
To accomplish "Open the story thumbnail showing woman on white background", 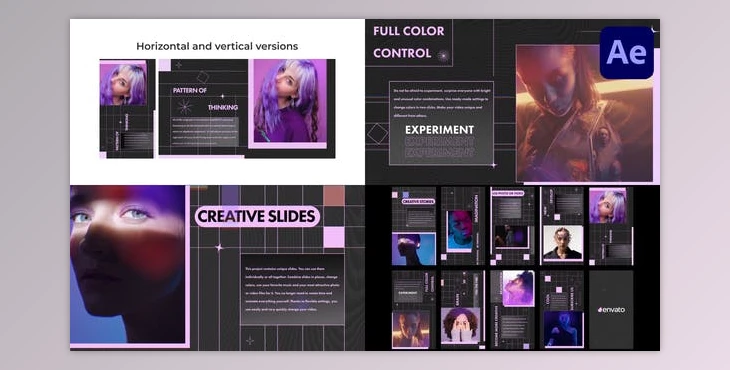I will click(562, 226).
